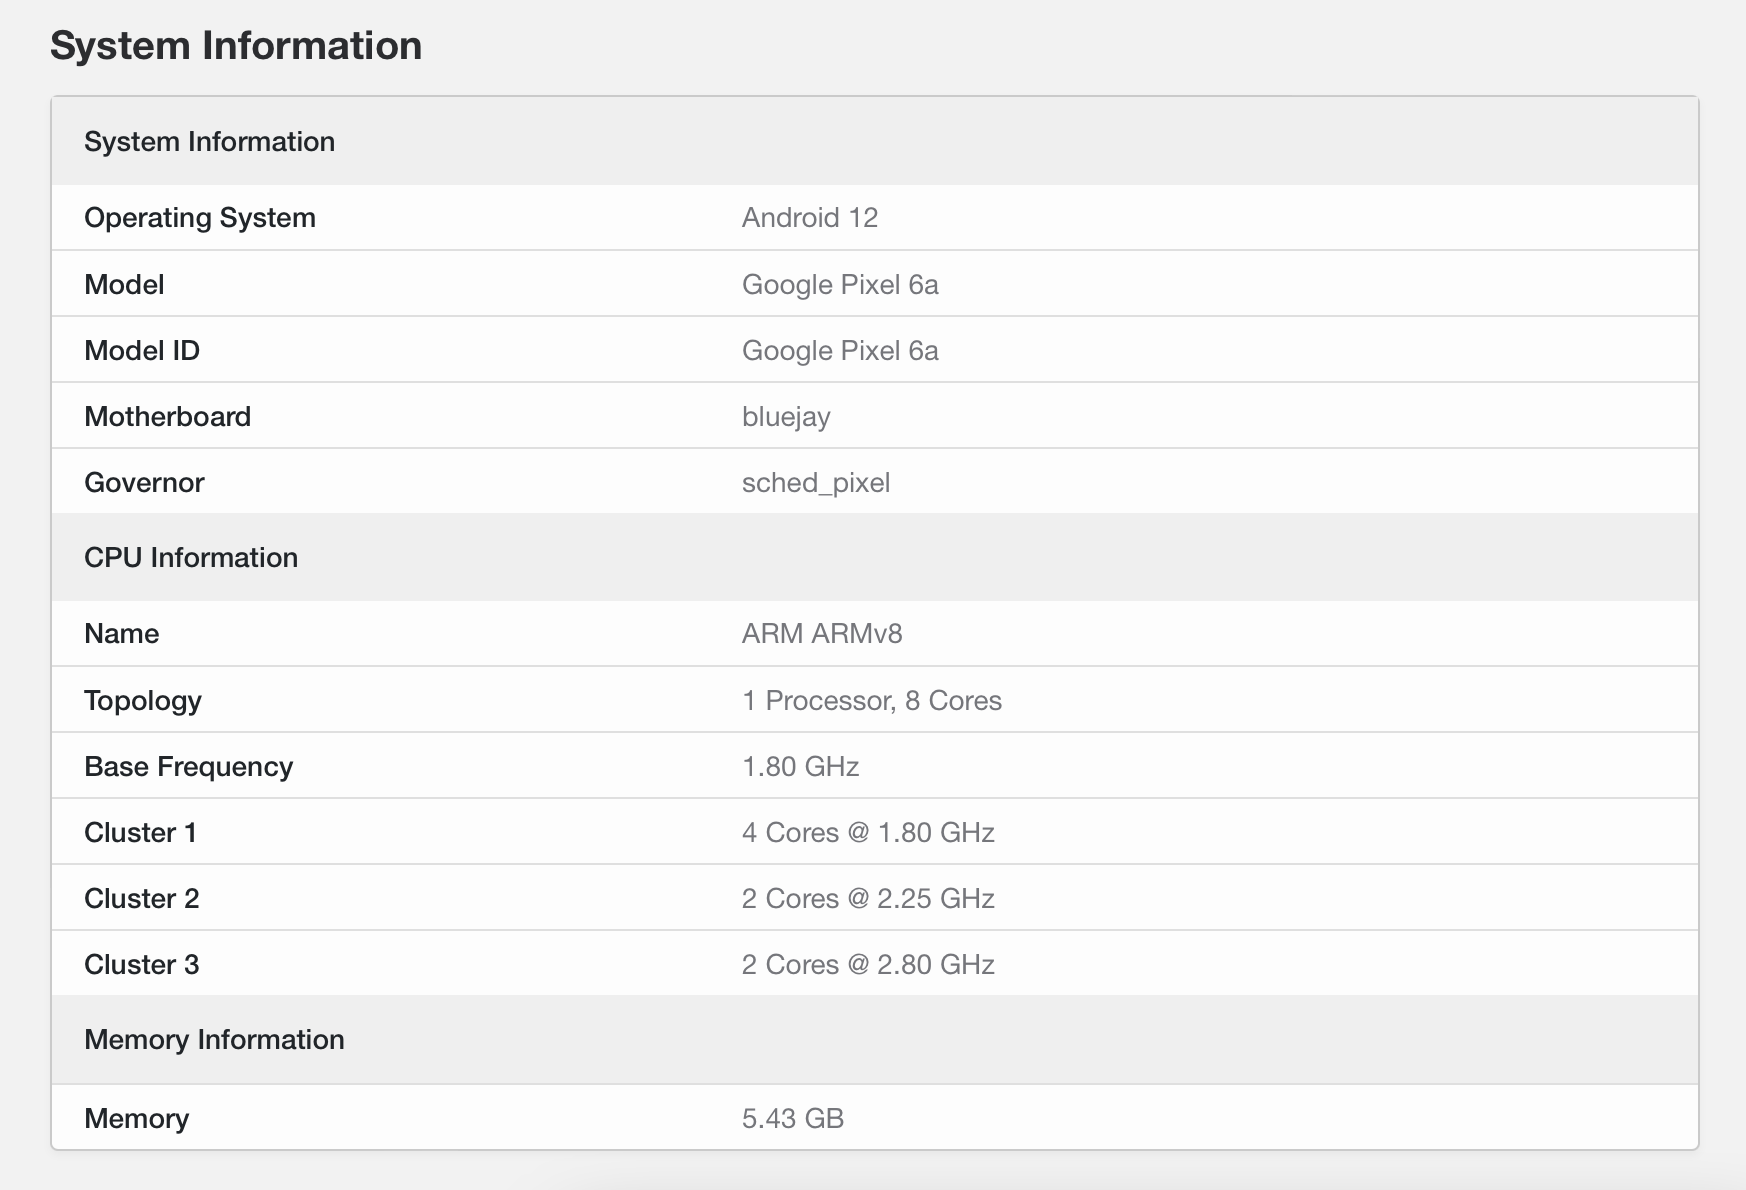Screen dimensions: 1746x1190
Task: Select '2 Cores @ 2.80 GHz' value
Action: point(868,965)
